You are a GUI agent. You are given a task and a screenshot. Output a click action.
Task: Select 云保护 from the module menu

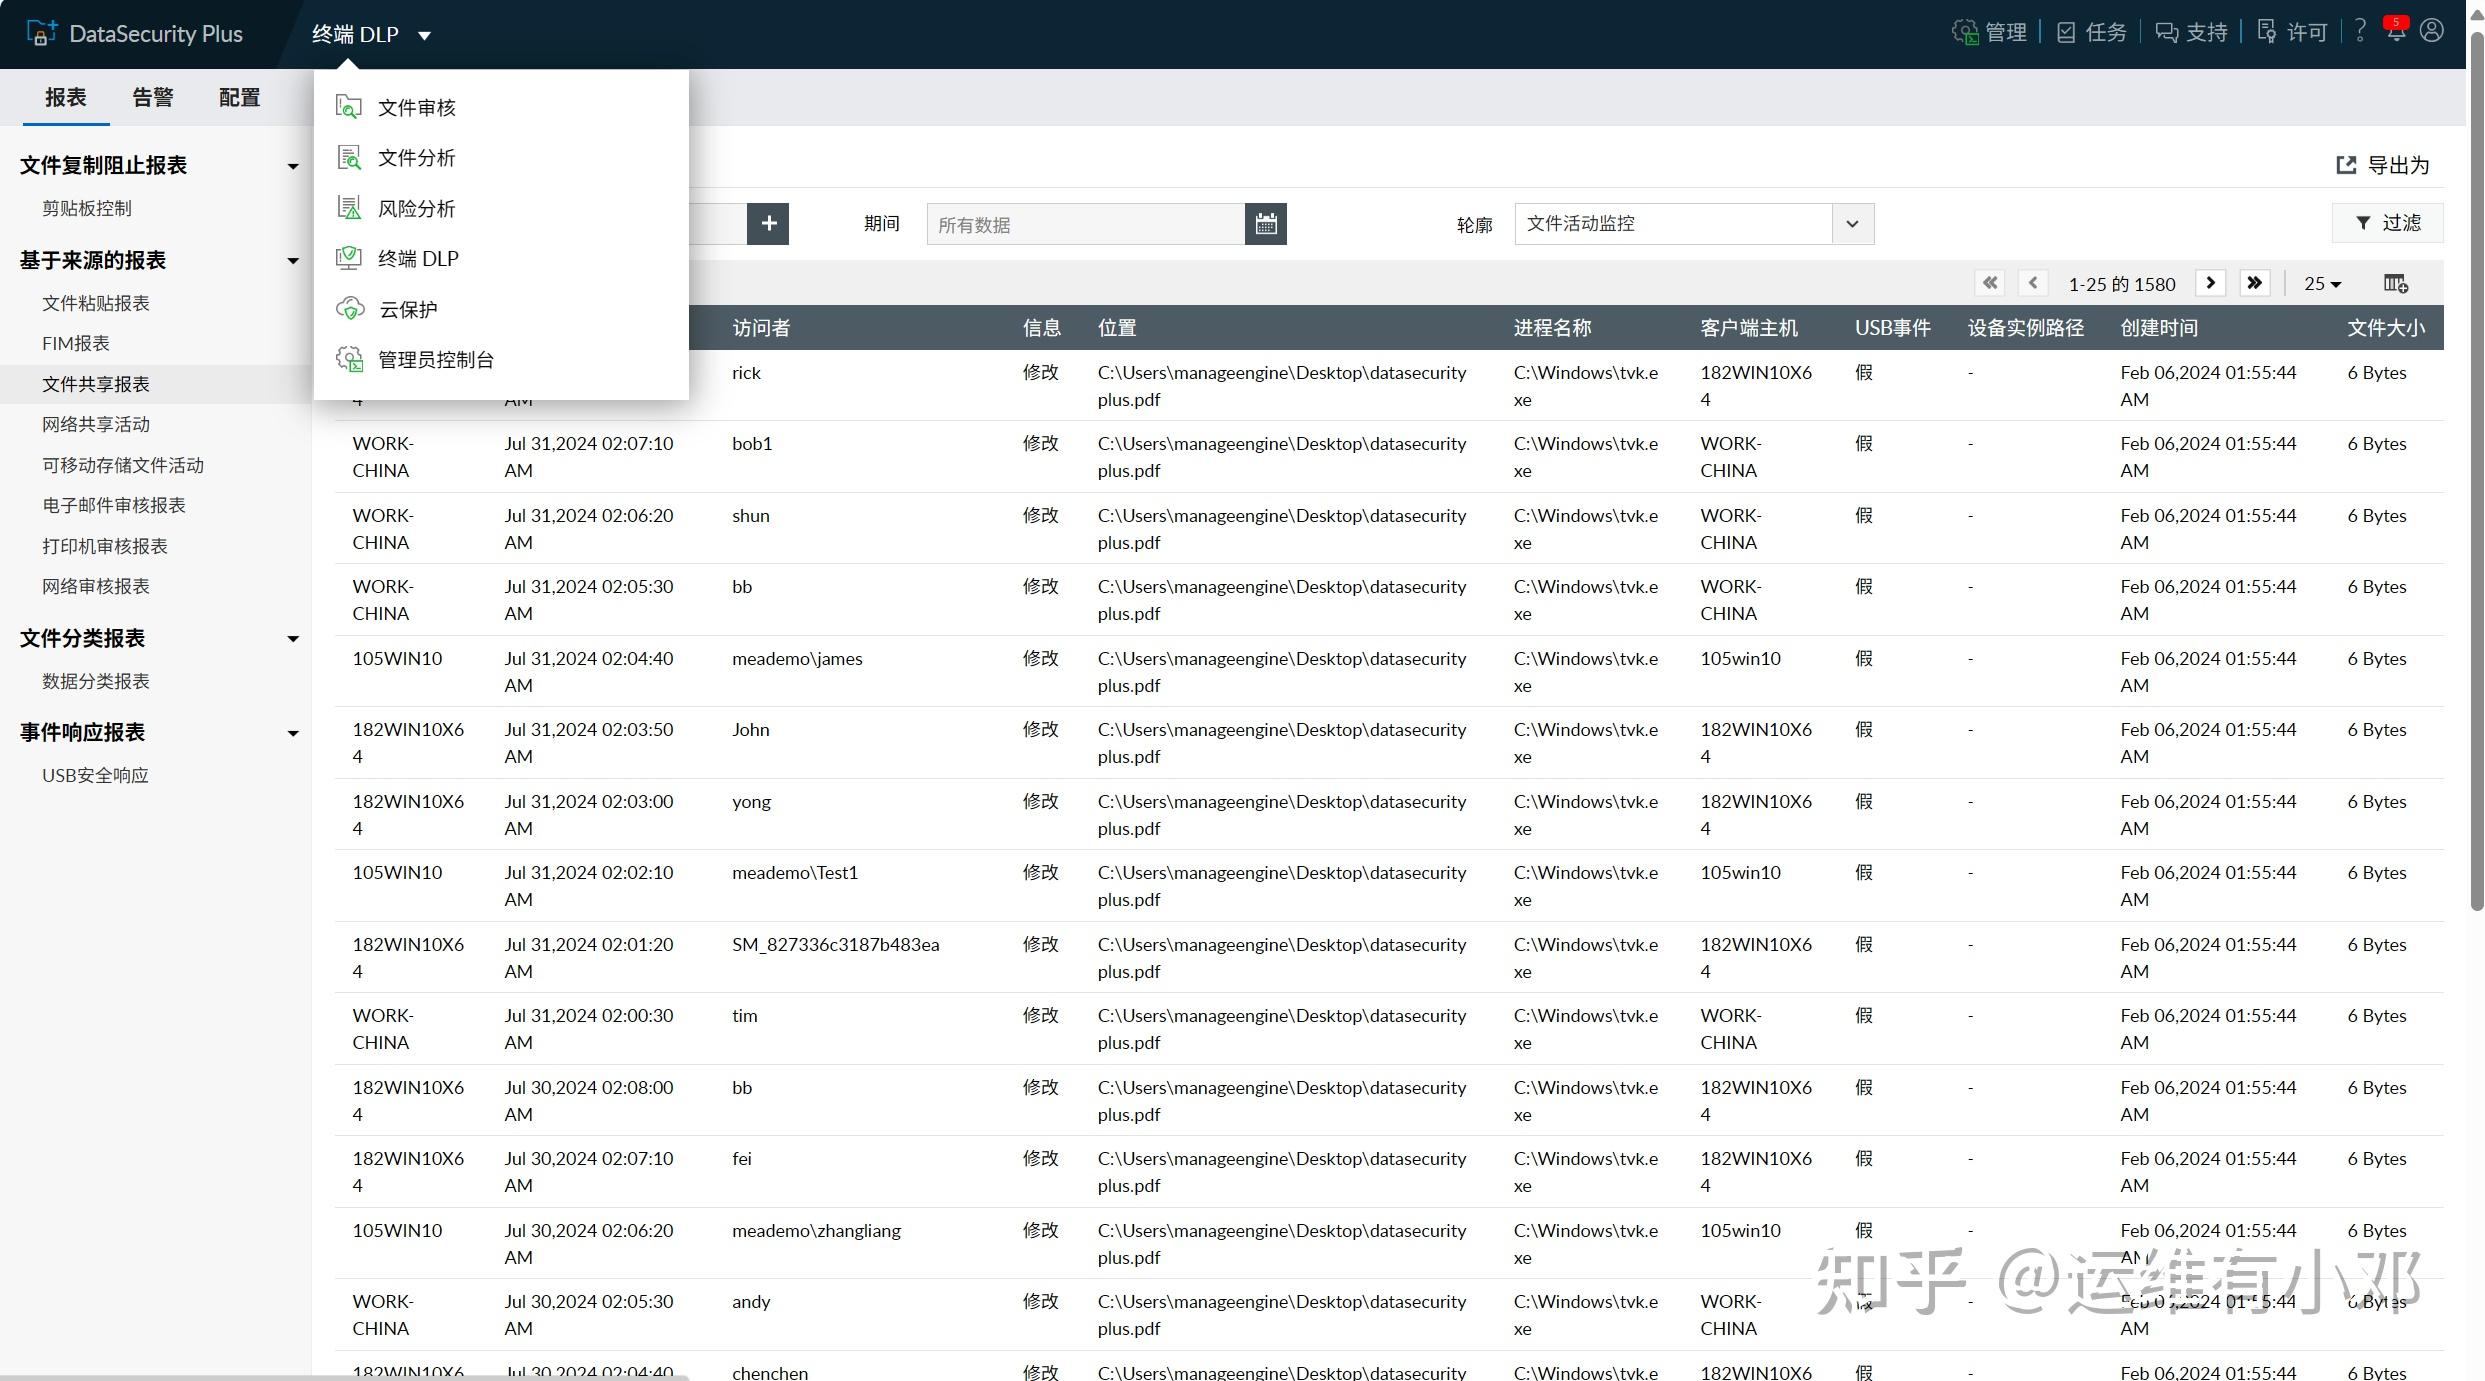coord(408,309)
